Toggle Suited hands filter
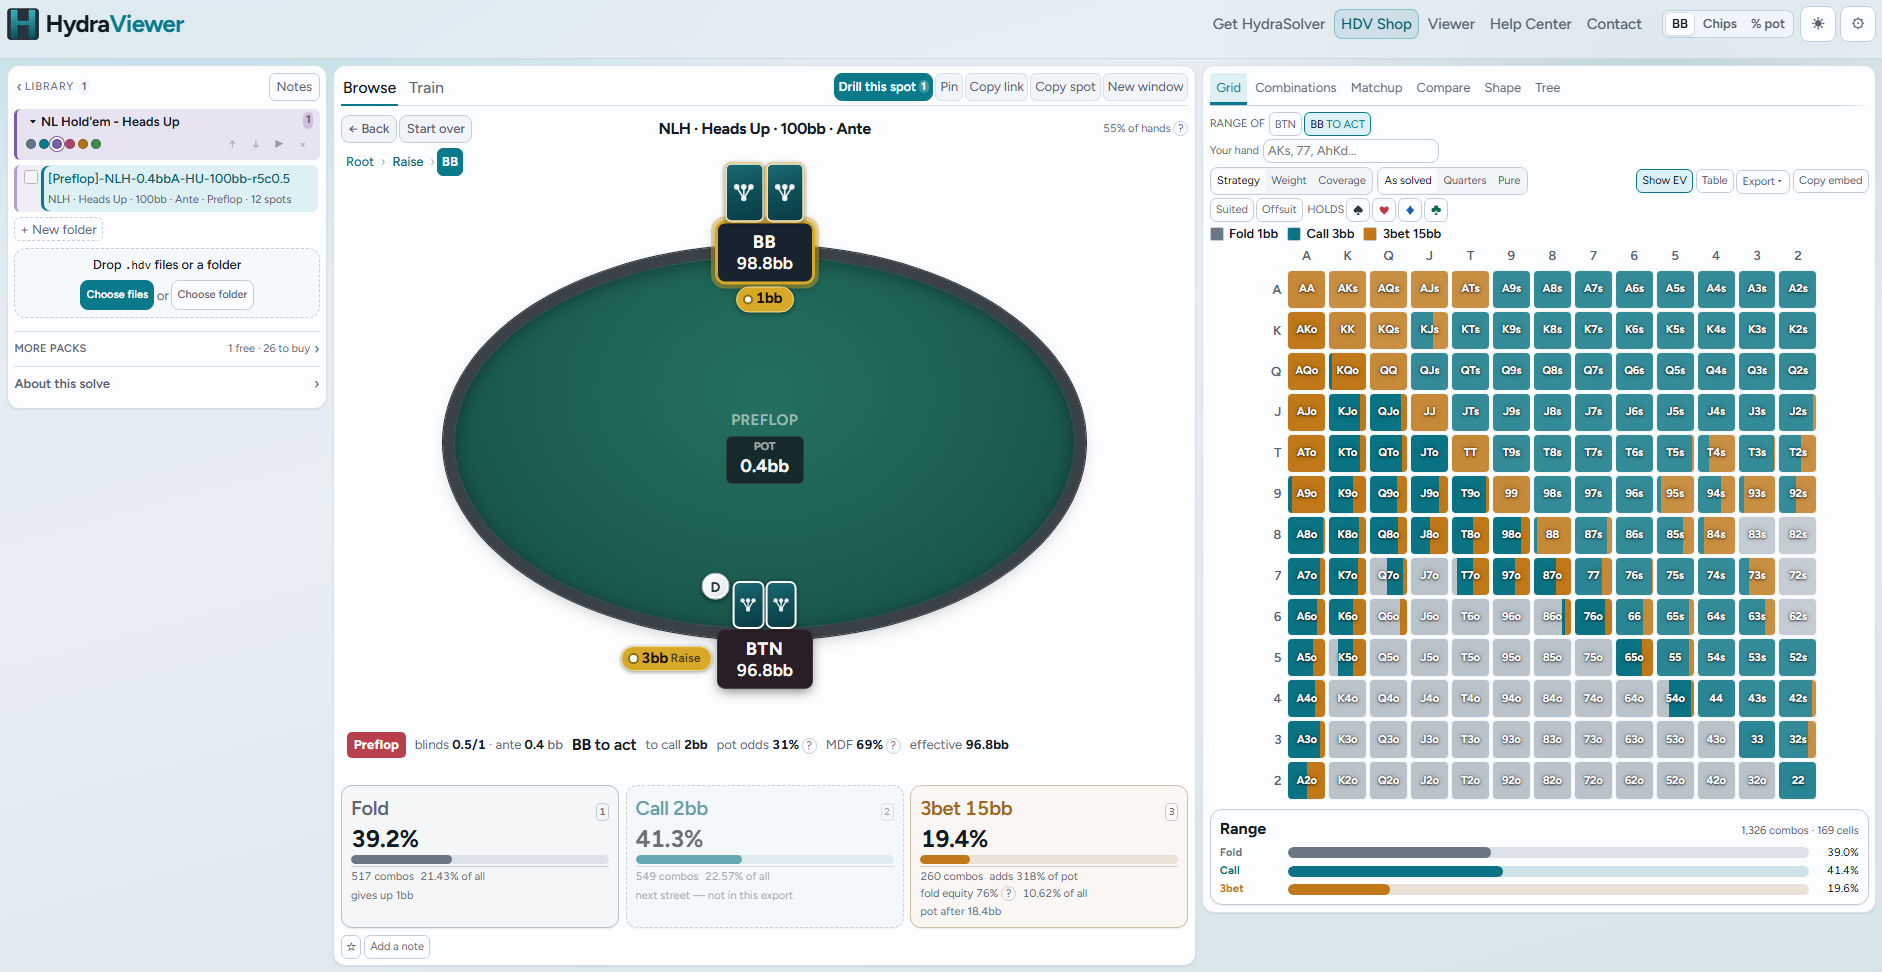Image resolution: width=1882 pixels, height=972 pixels. pos(1232,210)
